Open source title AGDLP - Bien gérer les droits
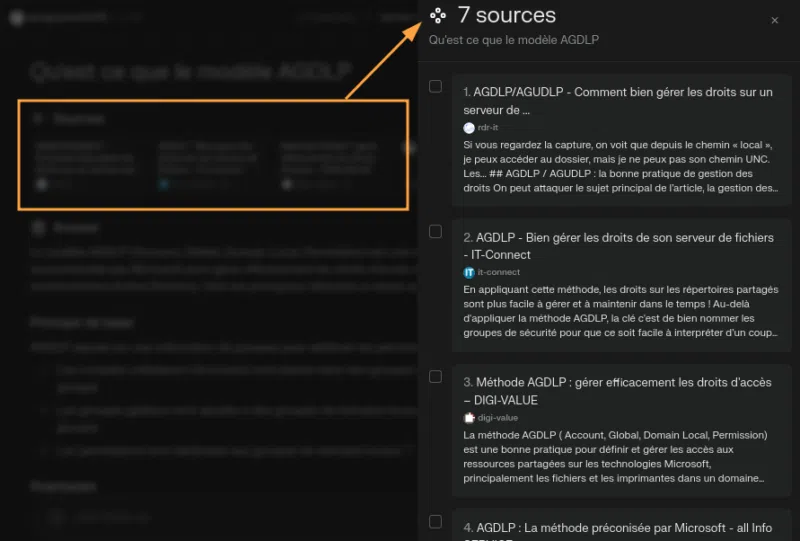 [x=618, y=246]
